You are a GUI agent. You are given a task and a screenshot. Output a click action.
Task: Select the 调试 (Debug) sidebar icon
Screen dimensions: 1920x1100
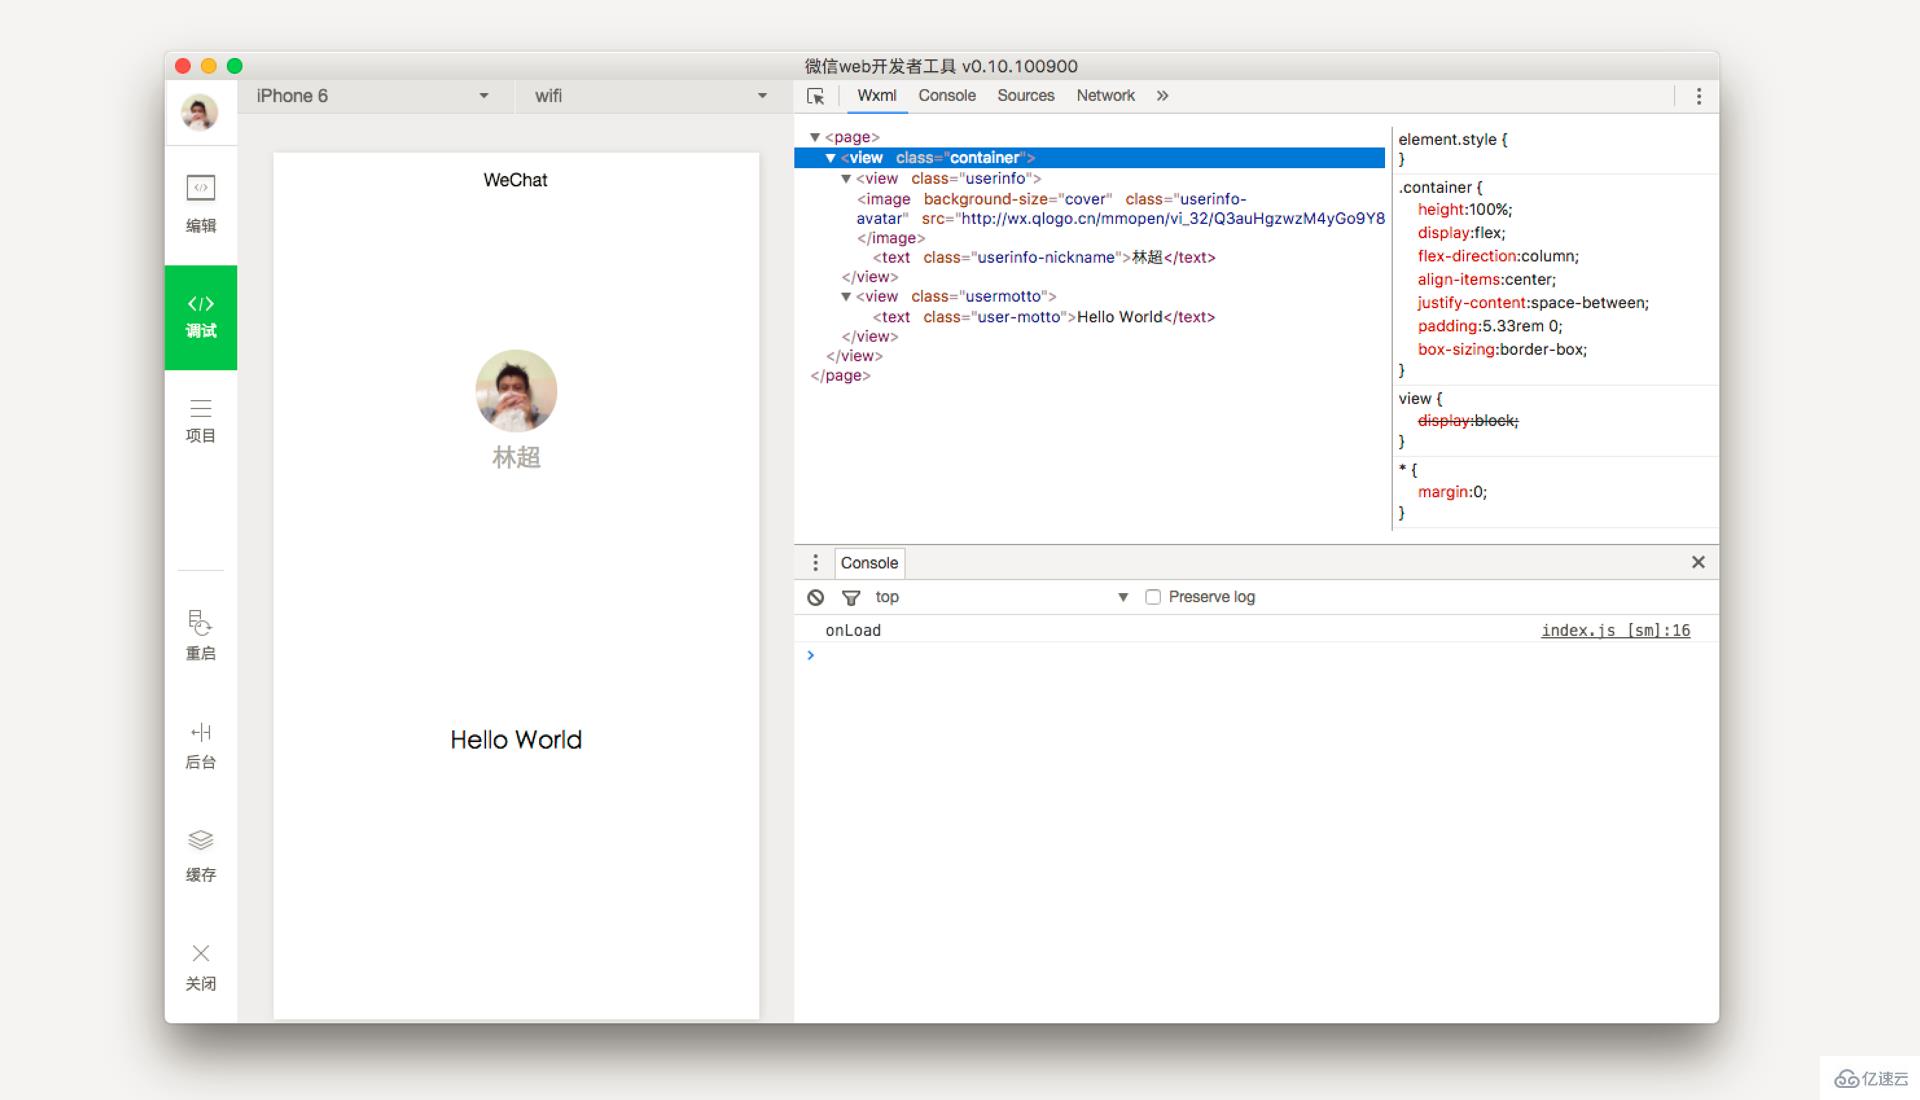(x=200, y=315)
